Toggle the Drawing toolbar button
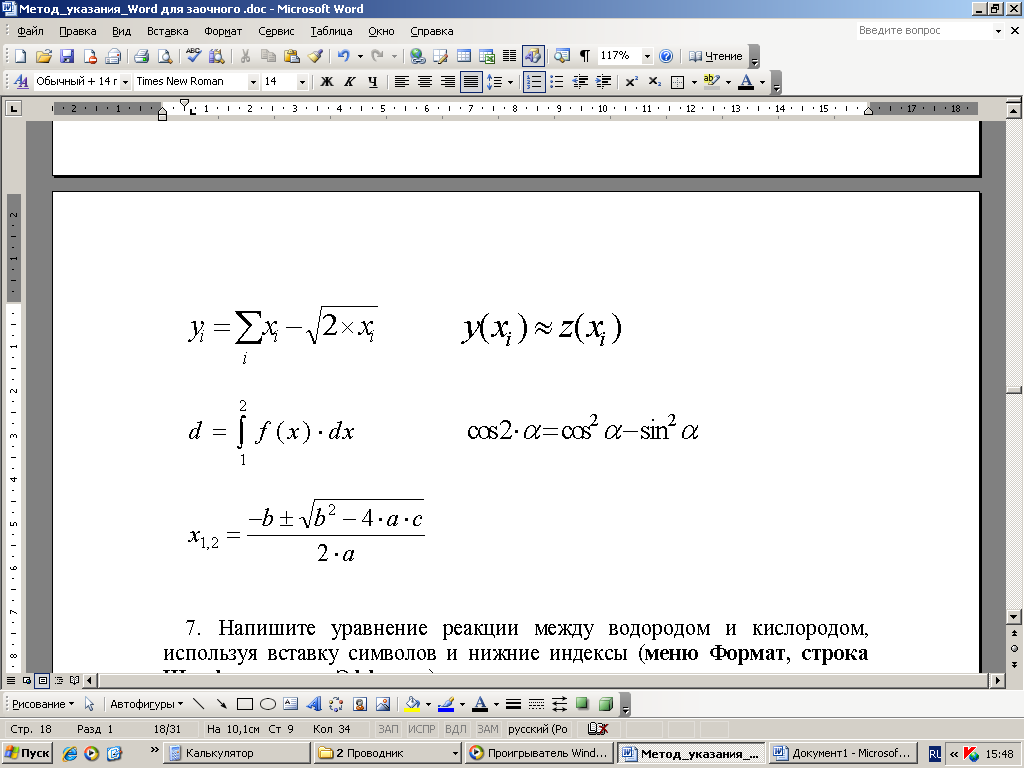Screen dimensions: 1024x768 click(533, 56)
